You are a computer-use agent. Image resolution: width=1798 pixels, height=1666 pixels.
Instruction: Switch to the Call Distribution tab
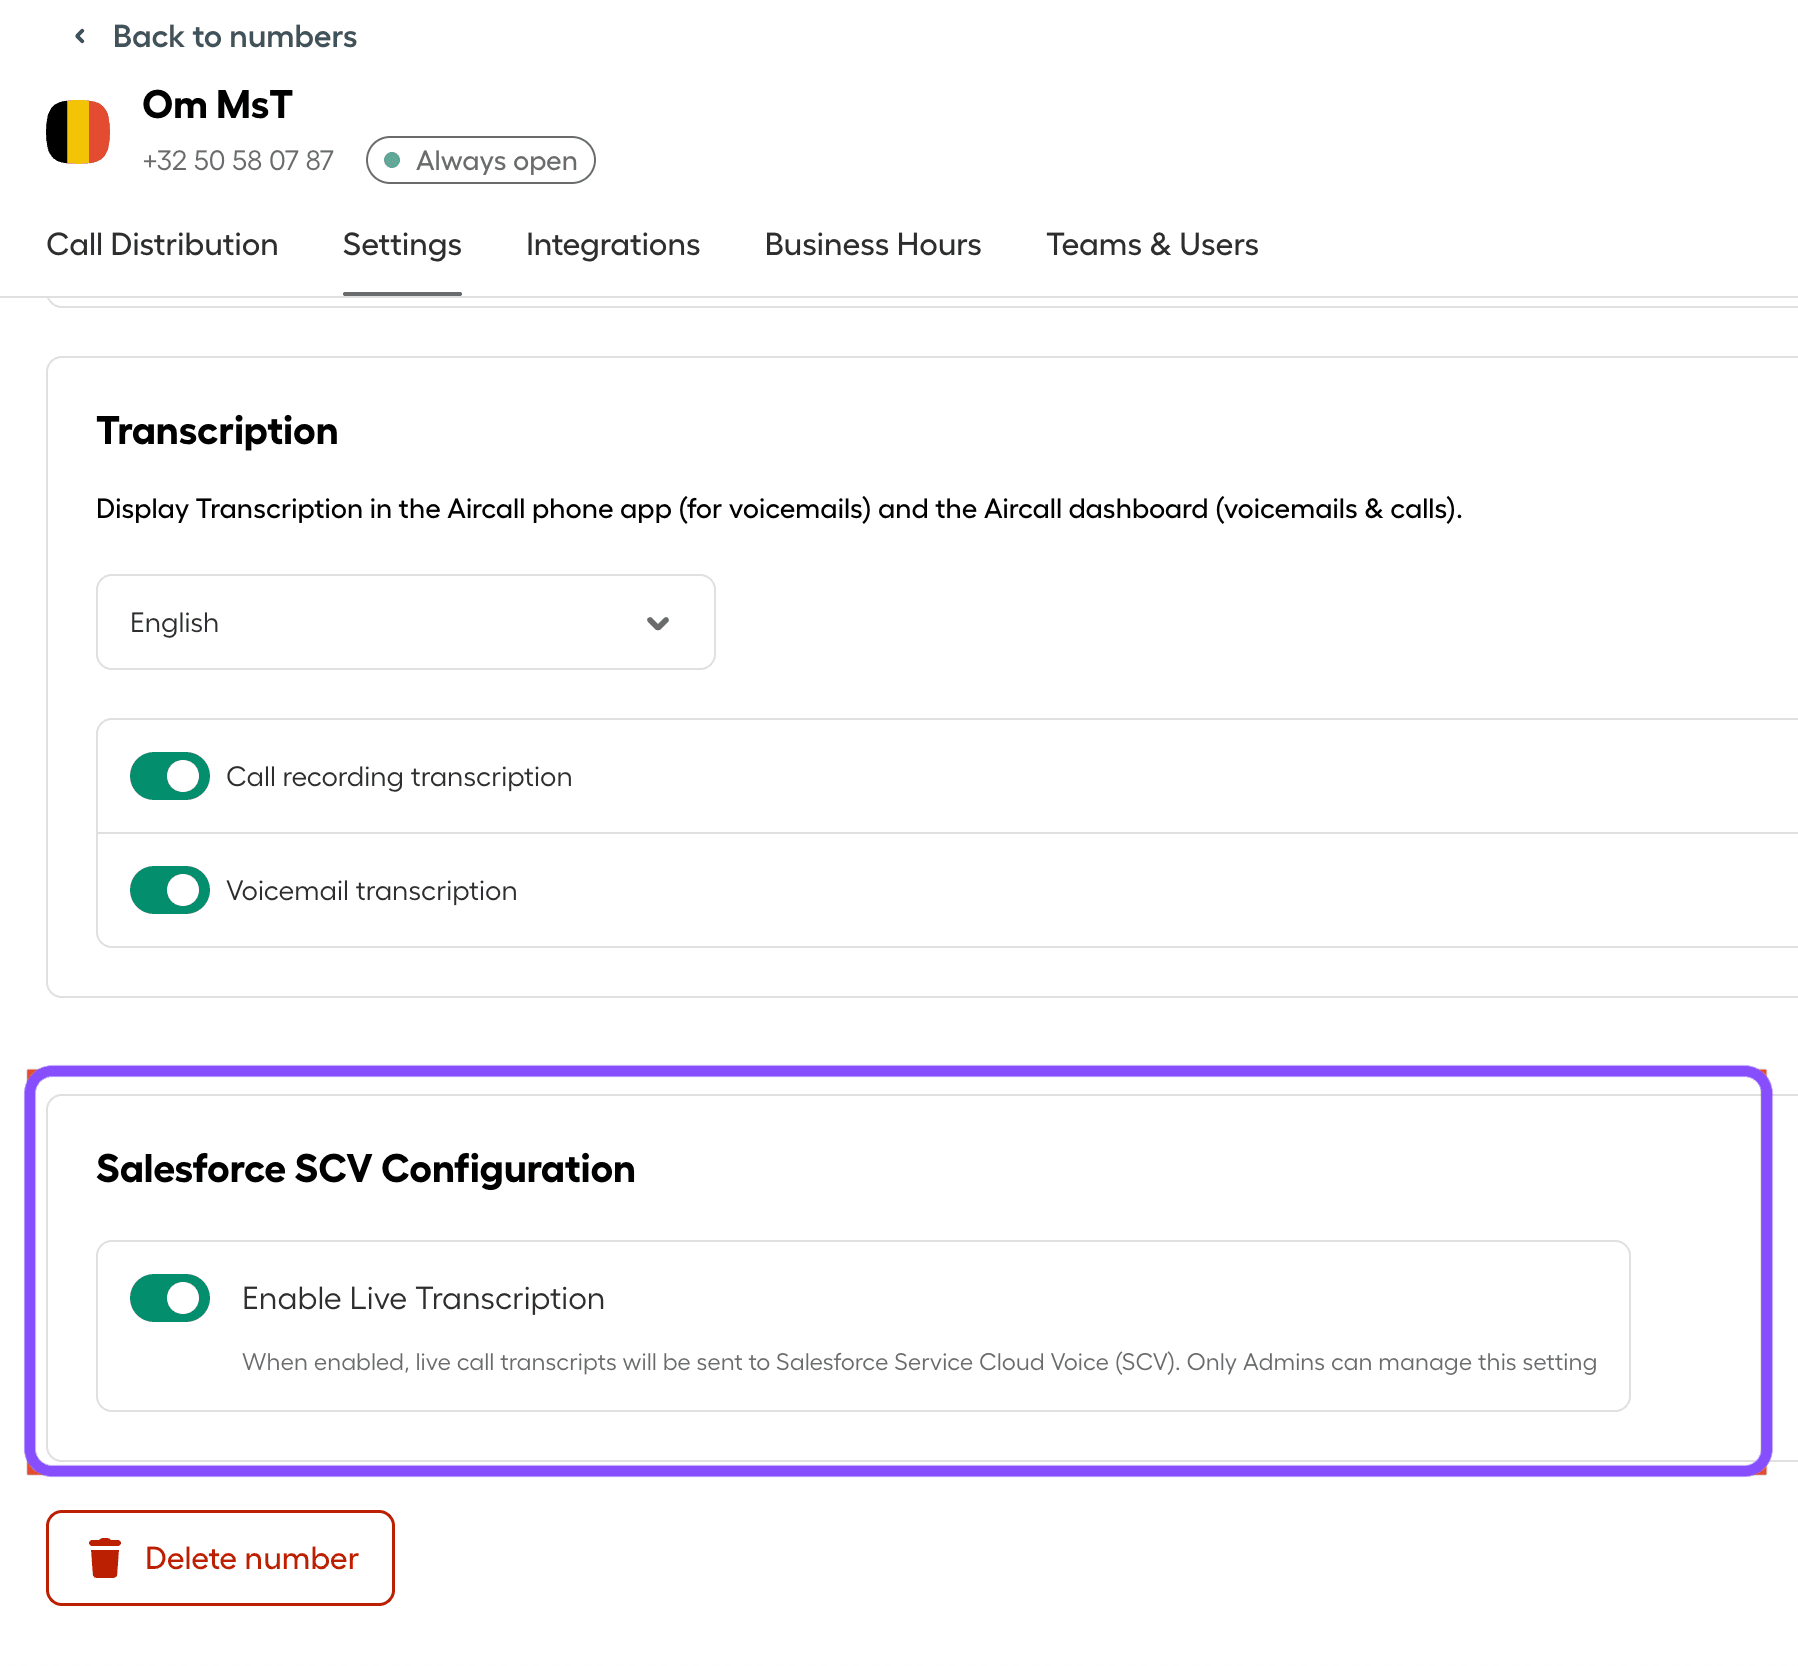[x=162, y=244]
